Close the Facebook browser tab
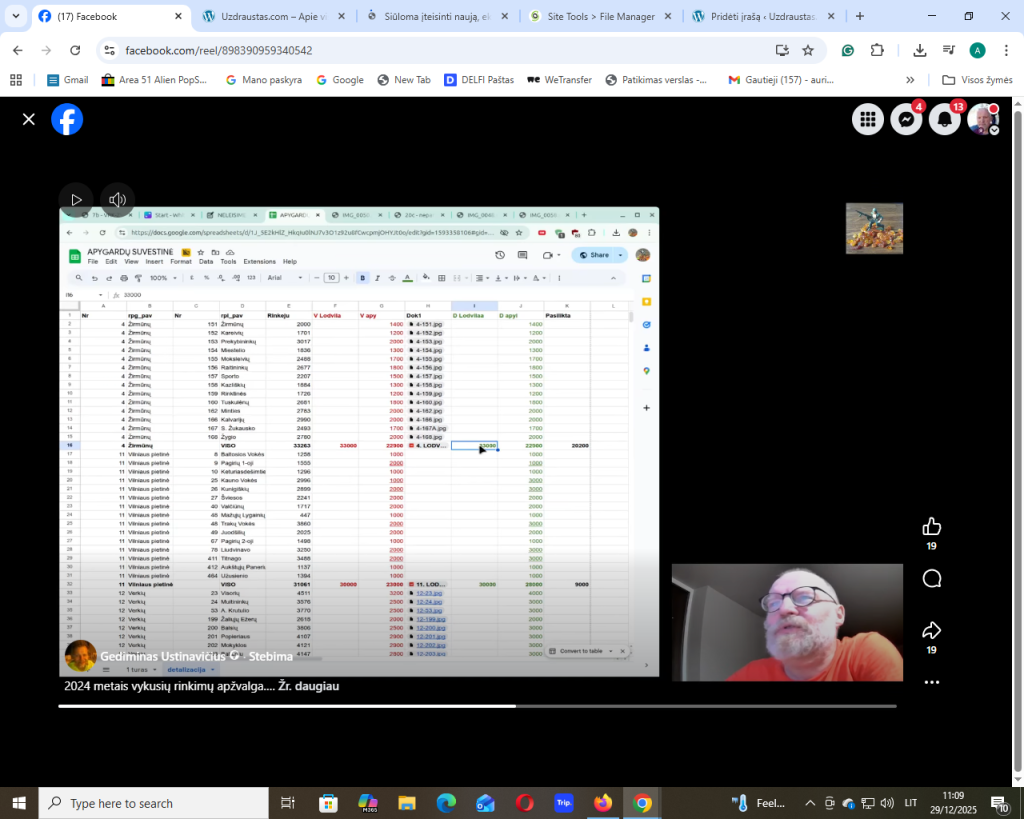The height and width of the screenshot is (819, 1024). point(178,16)
